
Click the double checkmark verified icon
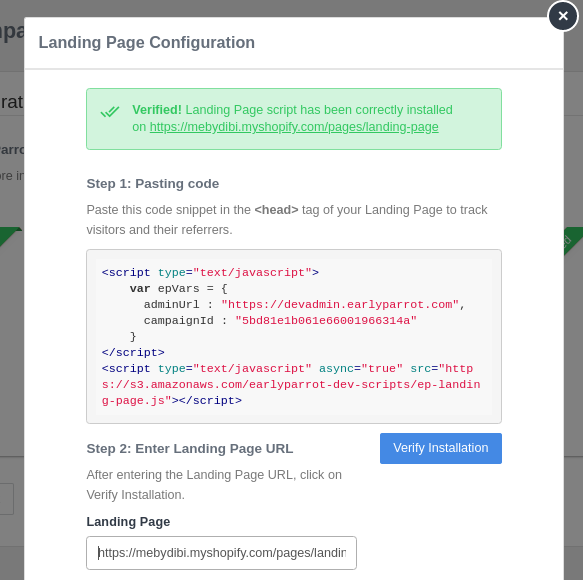[x=110, y=112]
